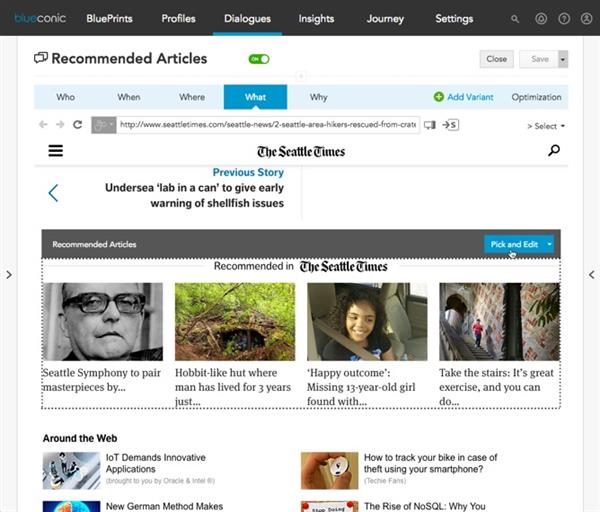Open the Select dropdown
The width and height of the screenshot is (600, 512).
[x=546, y=126]
